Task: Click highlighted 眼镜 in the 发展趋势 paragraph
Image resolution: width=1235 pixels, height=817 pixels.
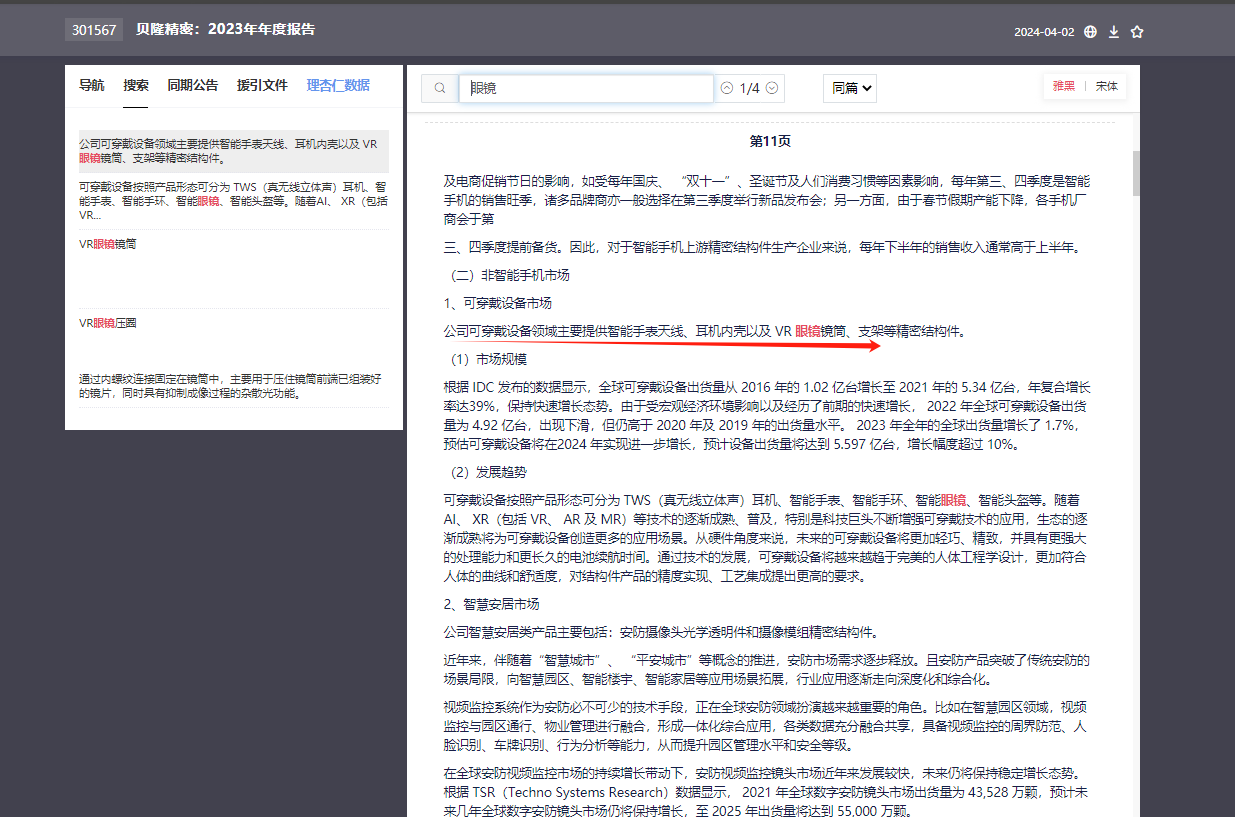Action: pos(953,500)
